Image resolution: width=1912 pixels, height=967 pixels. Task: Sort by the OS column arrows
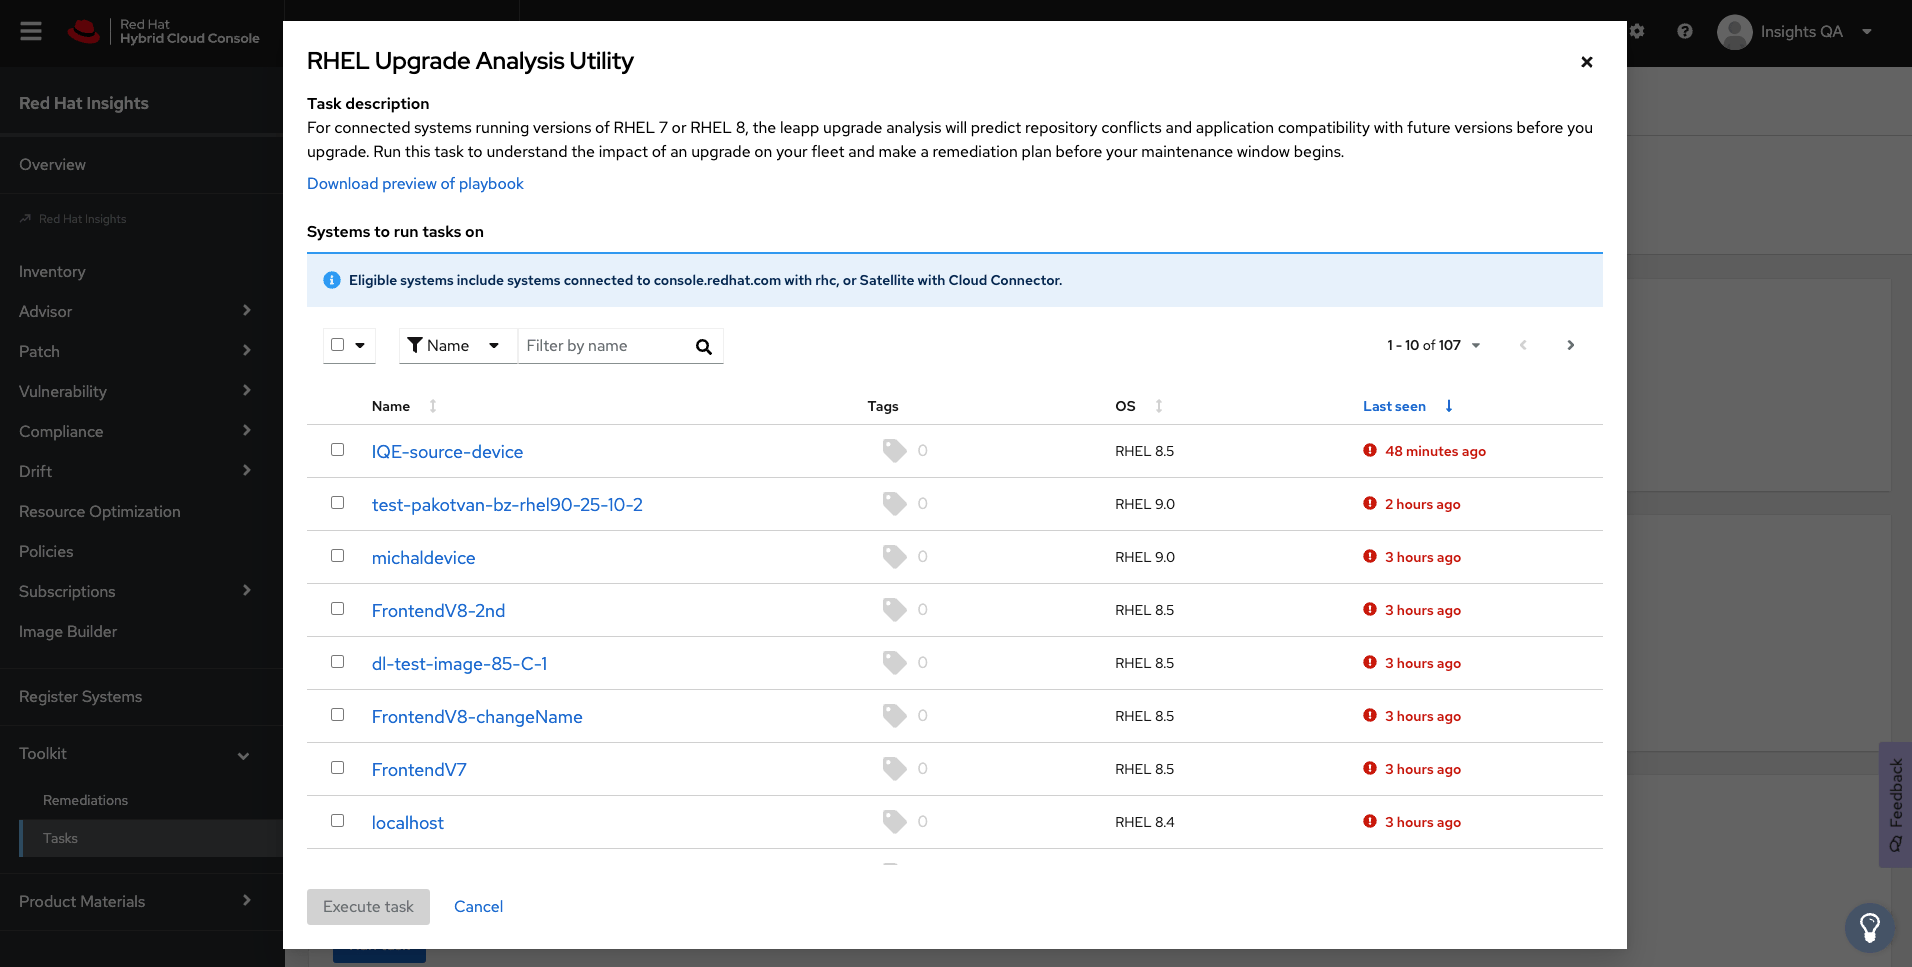tap(1159, 406)
